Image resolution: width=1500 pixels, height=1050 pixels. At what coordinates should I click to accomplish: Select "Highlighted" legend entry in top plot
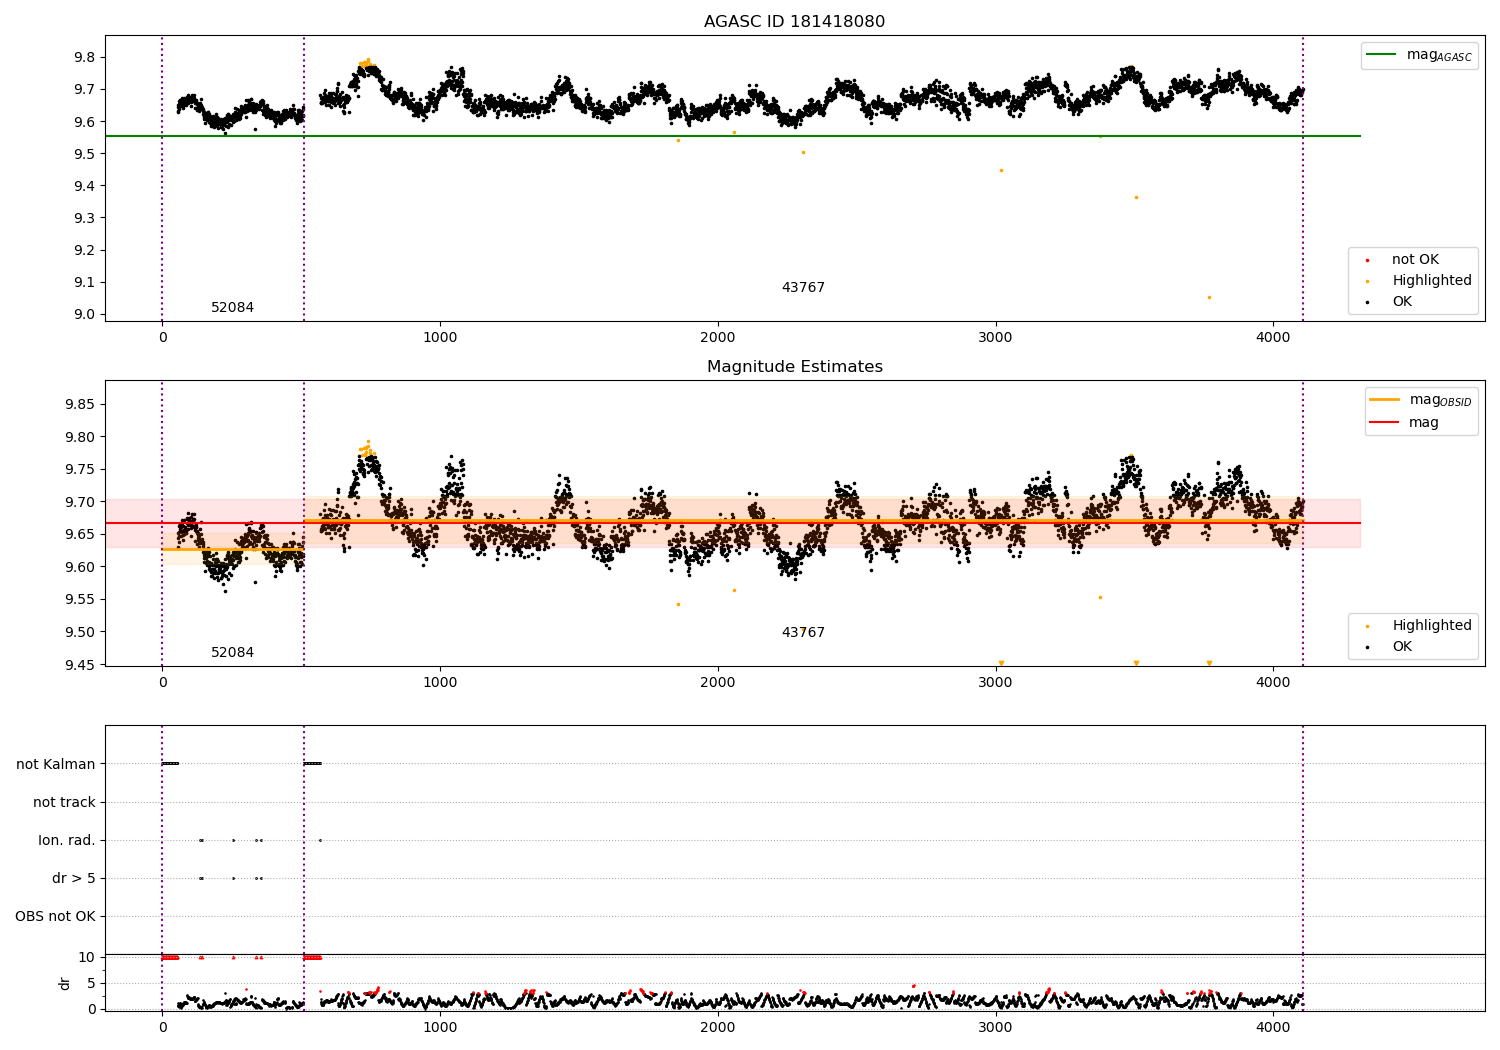(x=1432, y=281)
